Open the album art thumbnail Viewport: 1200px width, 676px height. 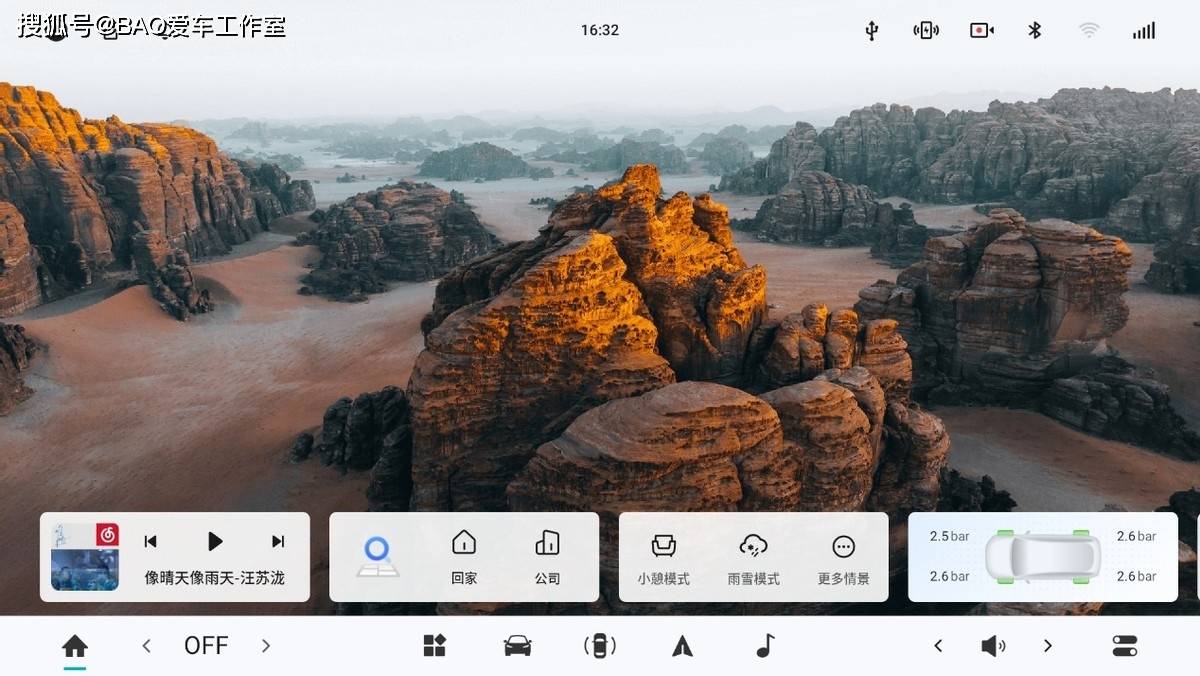click(x=85, y=557)
